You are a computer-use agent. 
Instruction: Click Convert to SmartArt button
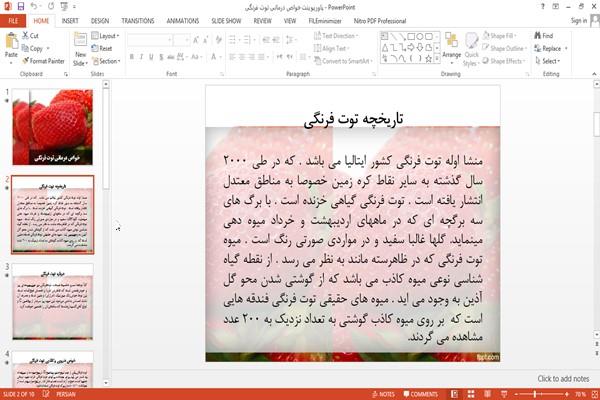342,61
